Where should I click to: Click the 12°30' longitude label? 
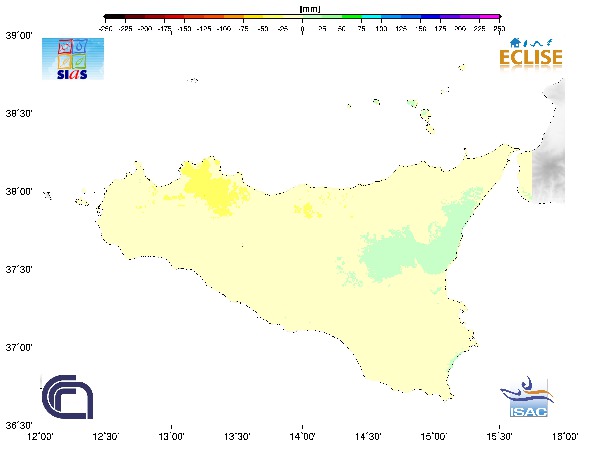106,436
